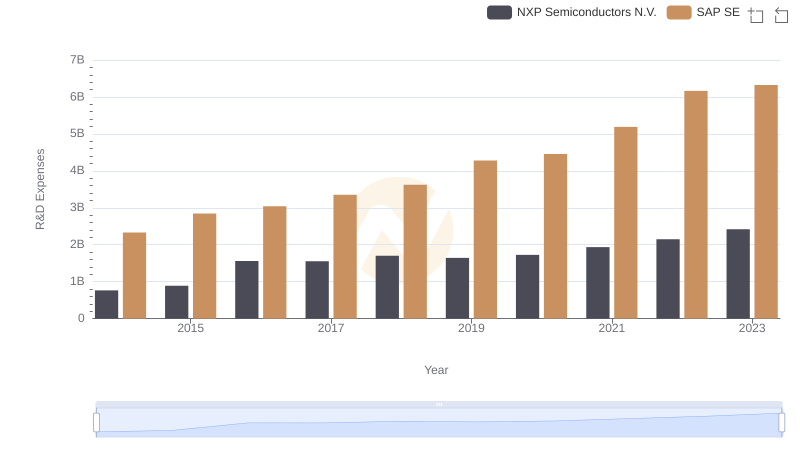Click the range slider top grab bar
The width and height of the screenshot is (800, 461).
pos(439,404)
